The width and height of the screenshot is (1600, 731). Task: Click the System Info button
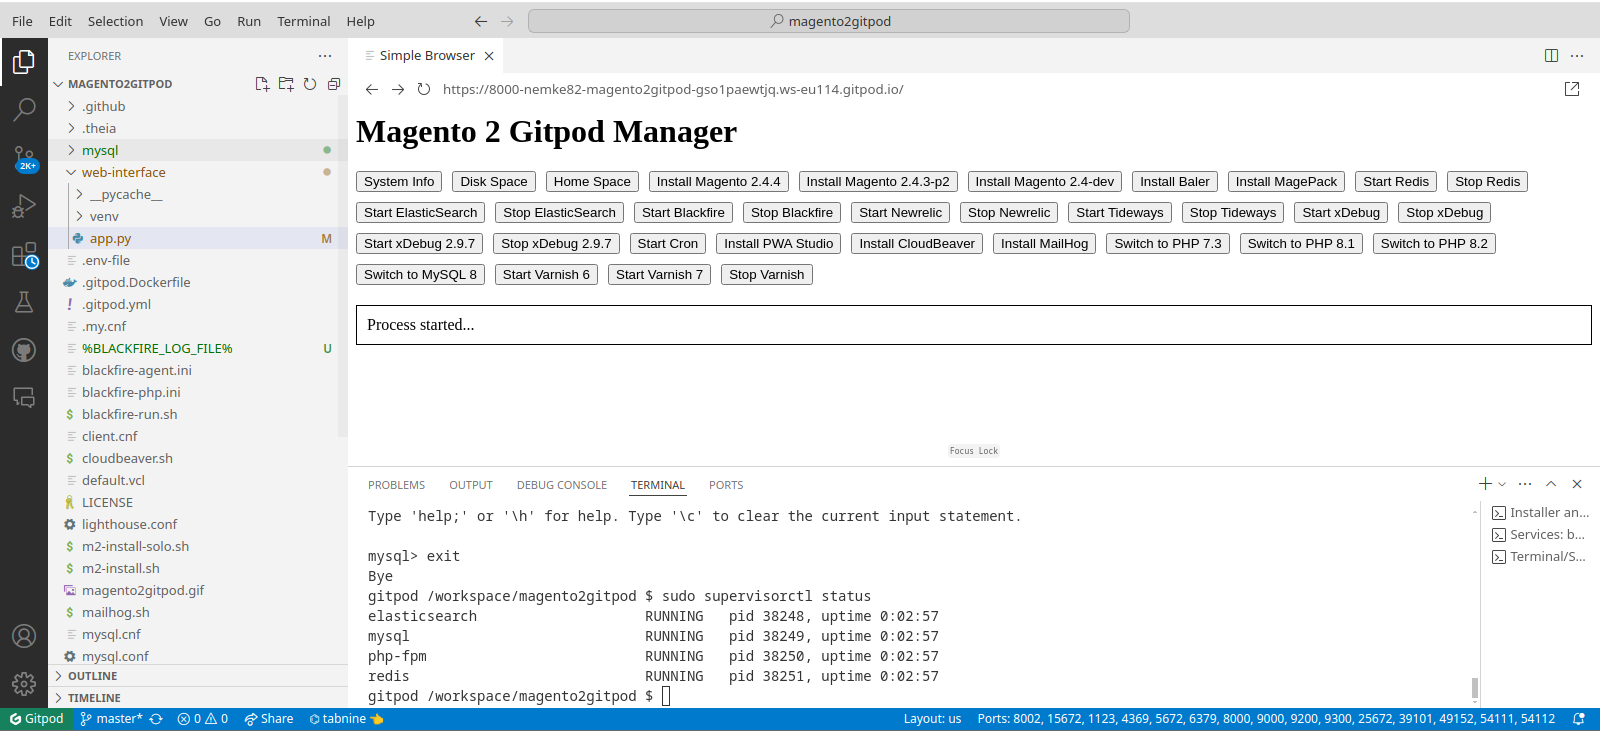(399, 182)
